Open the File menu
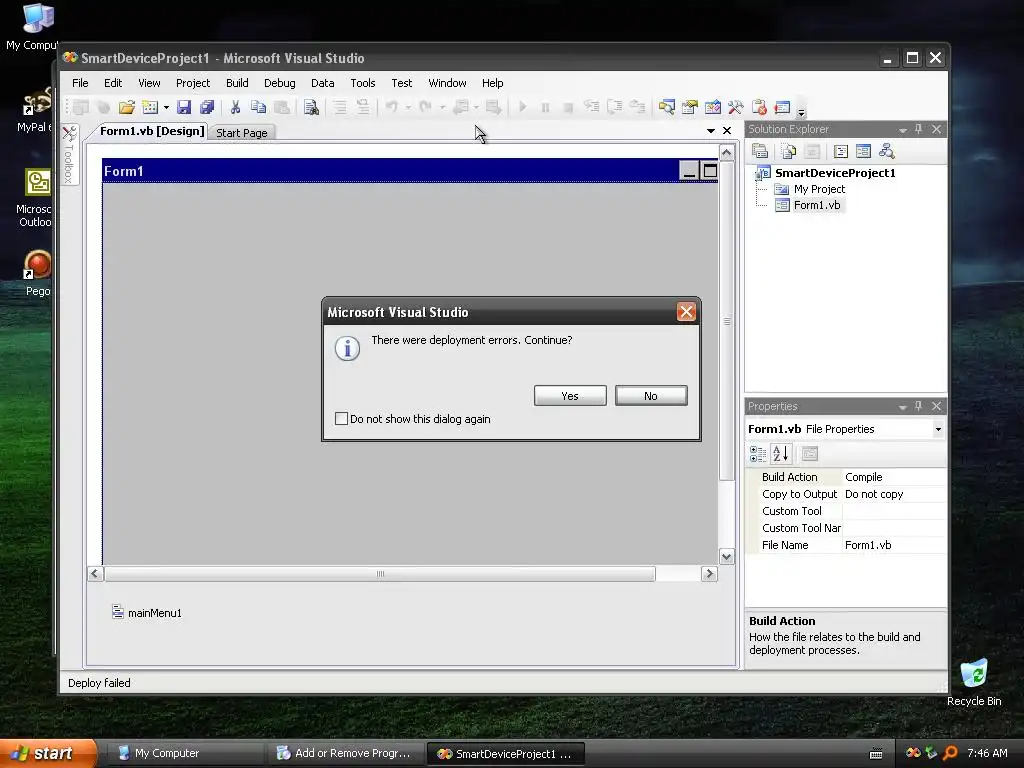 tap(80, 83)
